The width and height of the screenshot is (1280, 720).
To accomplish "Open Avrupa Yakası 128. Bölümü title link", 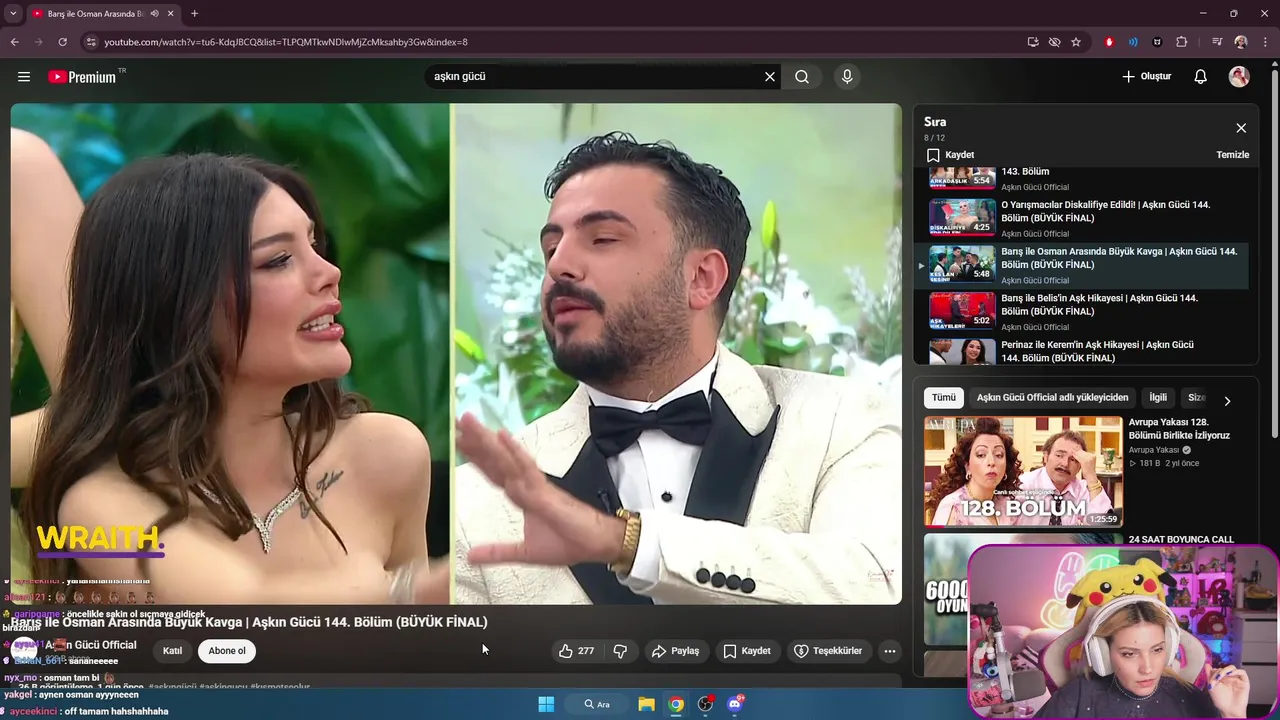I will point(1179,429).
